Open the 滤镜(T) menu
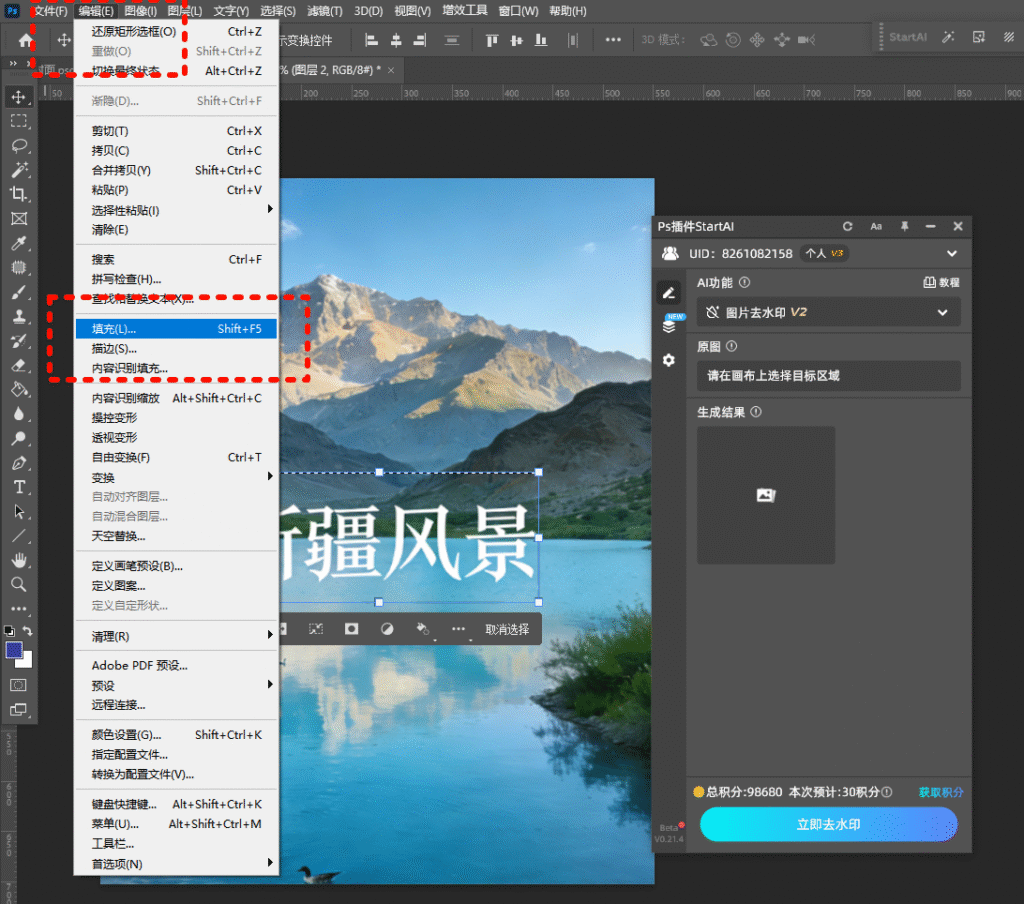Viewport: 1024px width, 904px height. 324,11
